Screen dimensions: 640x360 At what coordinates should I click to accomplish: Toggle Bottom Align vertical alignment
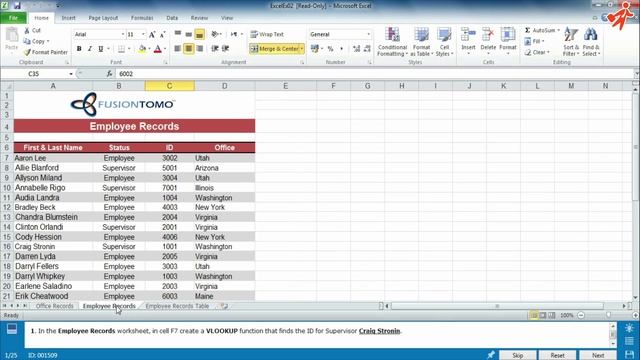pos(199,34)
